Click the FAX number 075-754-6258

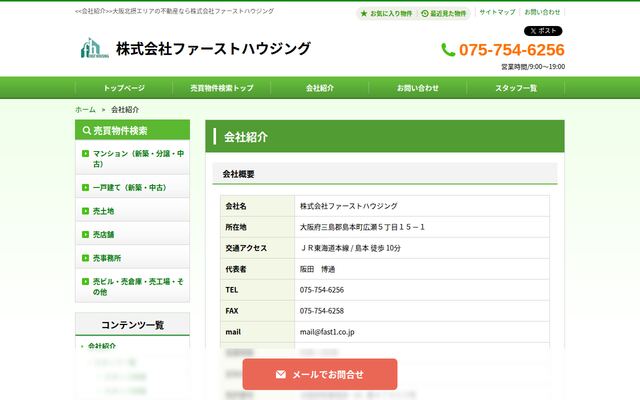(322, 311)
